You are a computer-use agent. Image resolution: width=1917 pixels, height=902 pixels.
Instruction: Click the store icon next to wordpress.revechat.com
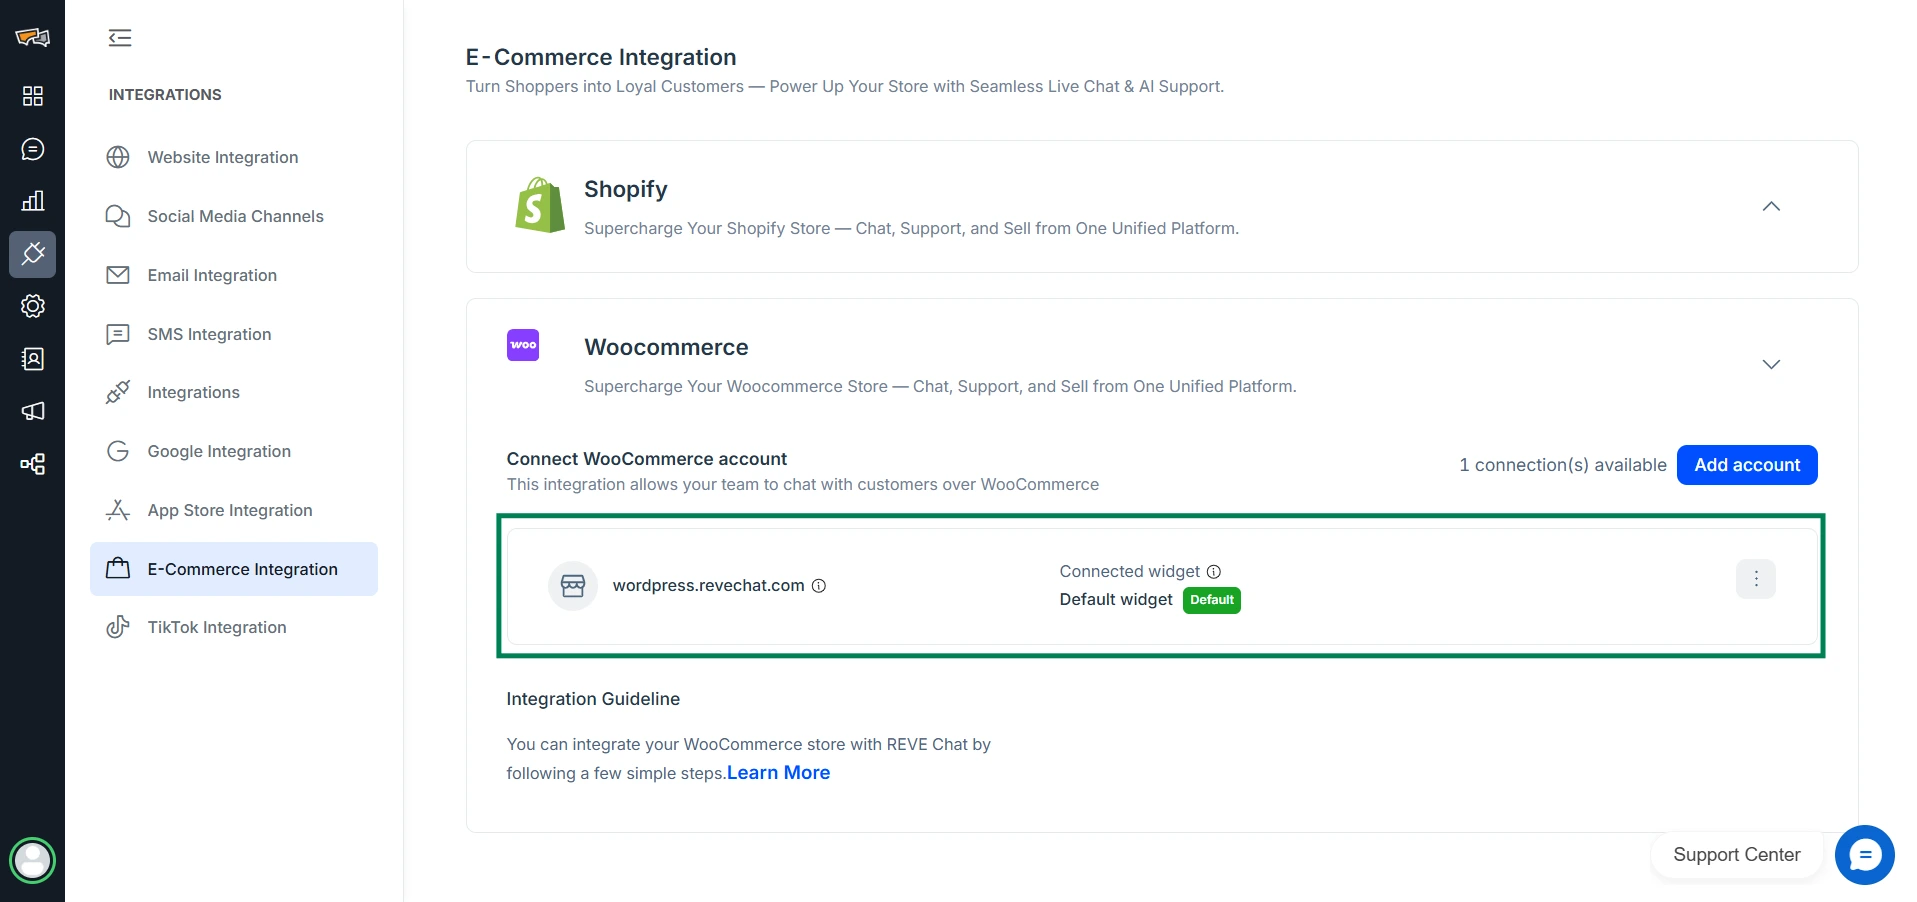point(573,586)
